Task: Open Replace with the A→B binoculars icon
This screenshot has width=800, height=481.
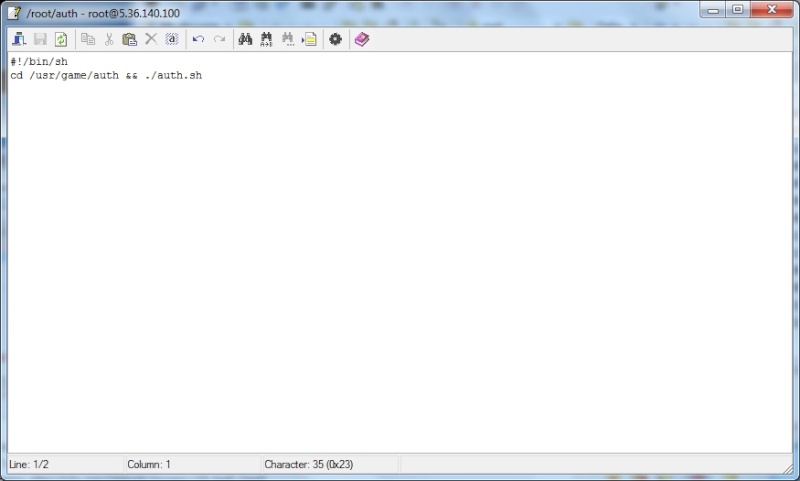Action: coord(266,39)
